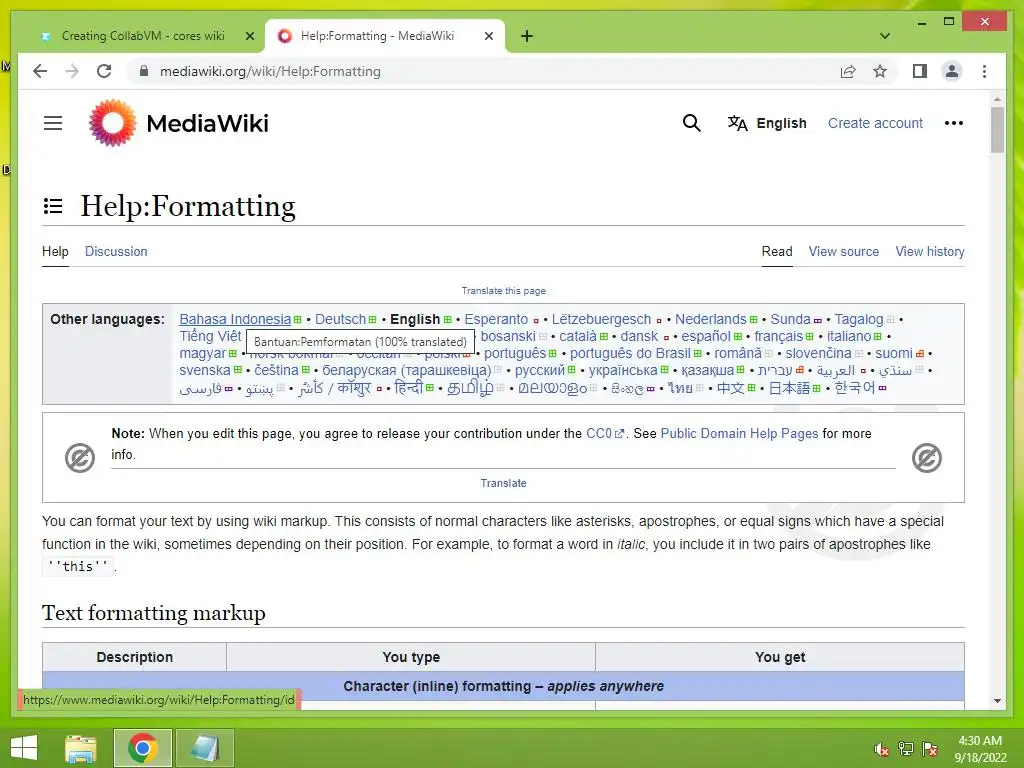Open File Explorer from the taskbar
Image resolution: width=1024 pixels, height=768 pixels.
pyautogui.click(x=80, y=748)
